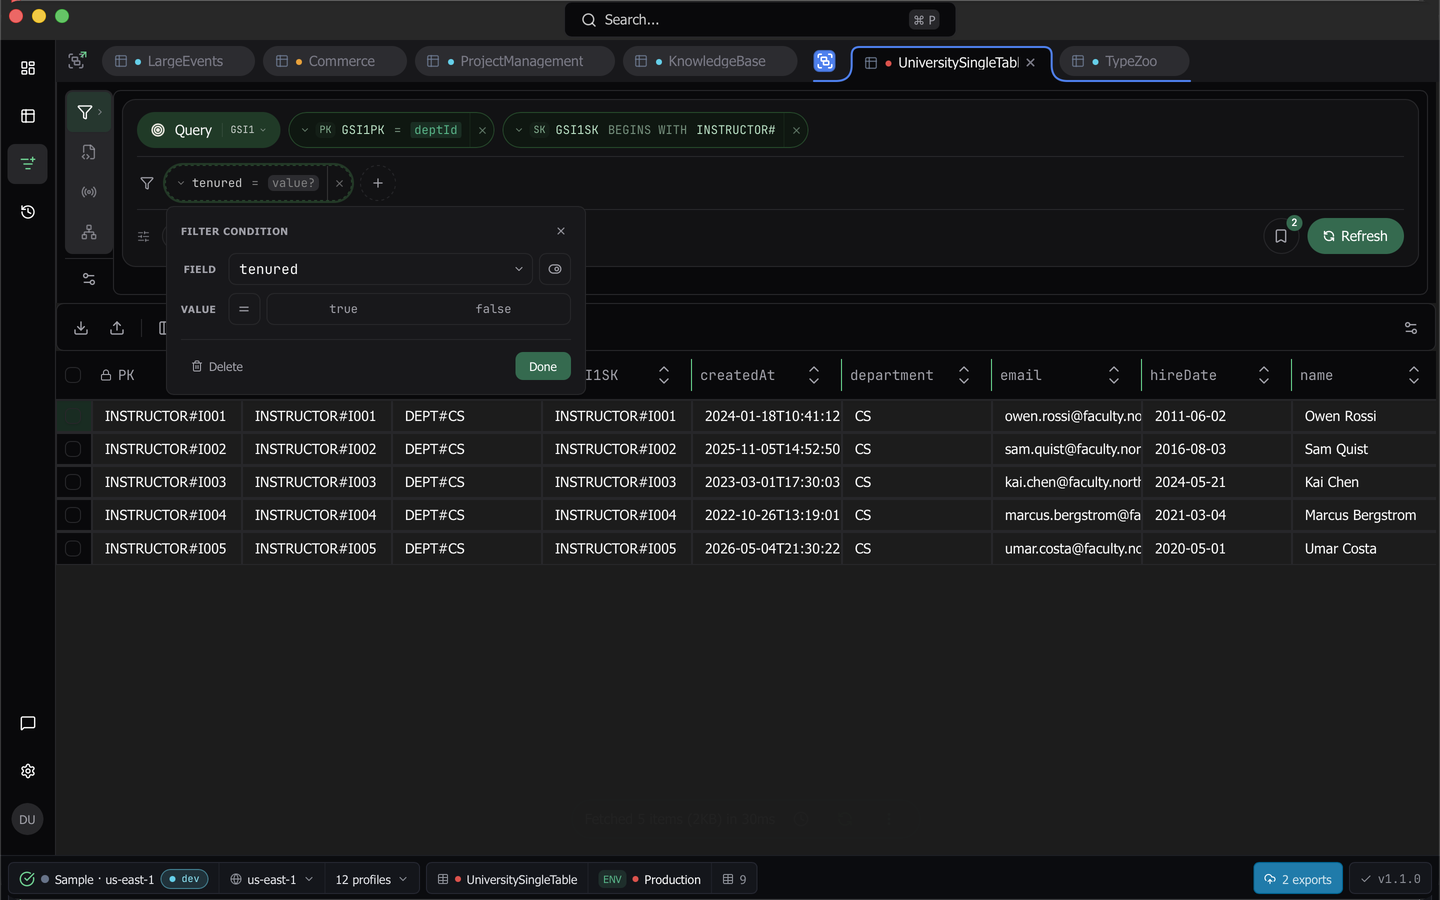
Task: Click the upload icon in results toolbar
Action: (x=117, y=328)
